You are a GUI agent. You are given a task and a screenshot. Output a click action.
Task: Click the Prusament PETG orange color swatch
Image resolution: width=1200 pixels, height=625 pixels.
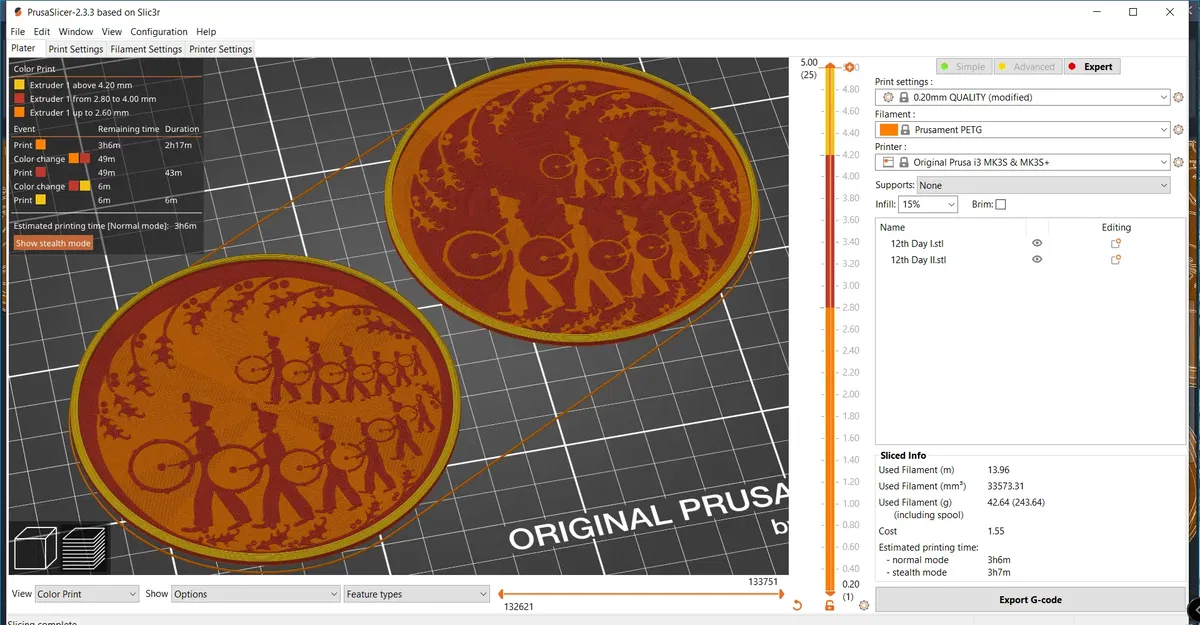coord(888,130)
